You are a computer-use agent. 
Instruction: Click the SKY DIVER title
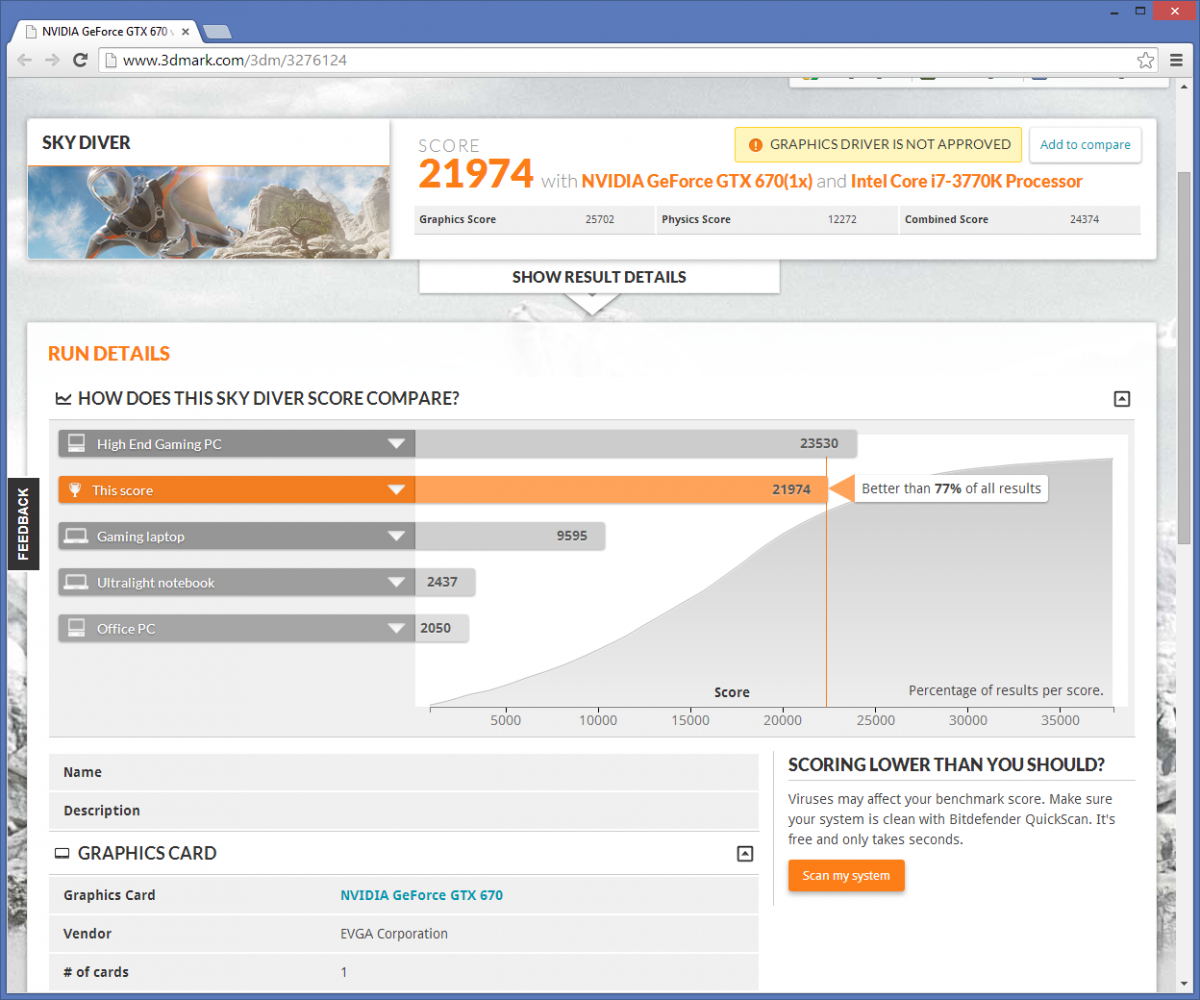pos(86,143)
